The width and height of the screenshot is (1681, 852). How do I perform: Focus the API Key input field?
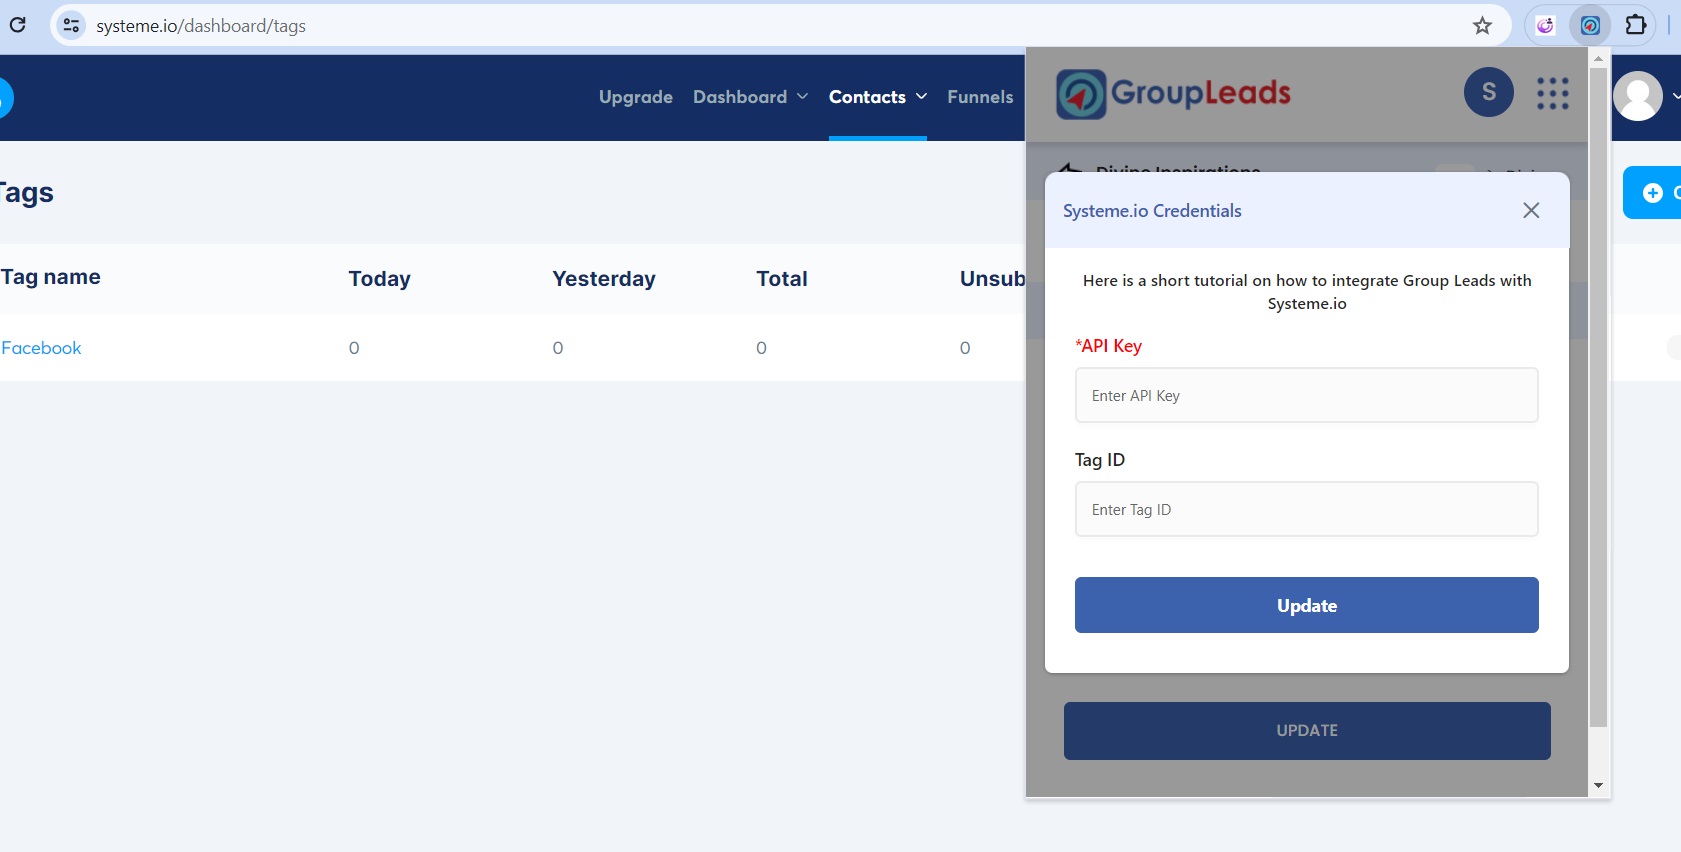tap(1307, 395)
